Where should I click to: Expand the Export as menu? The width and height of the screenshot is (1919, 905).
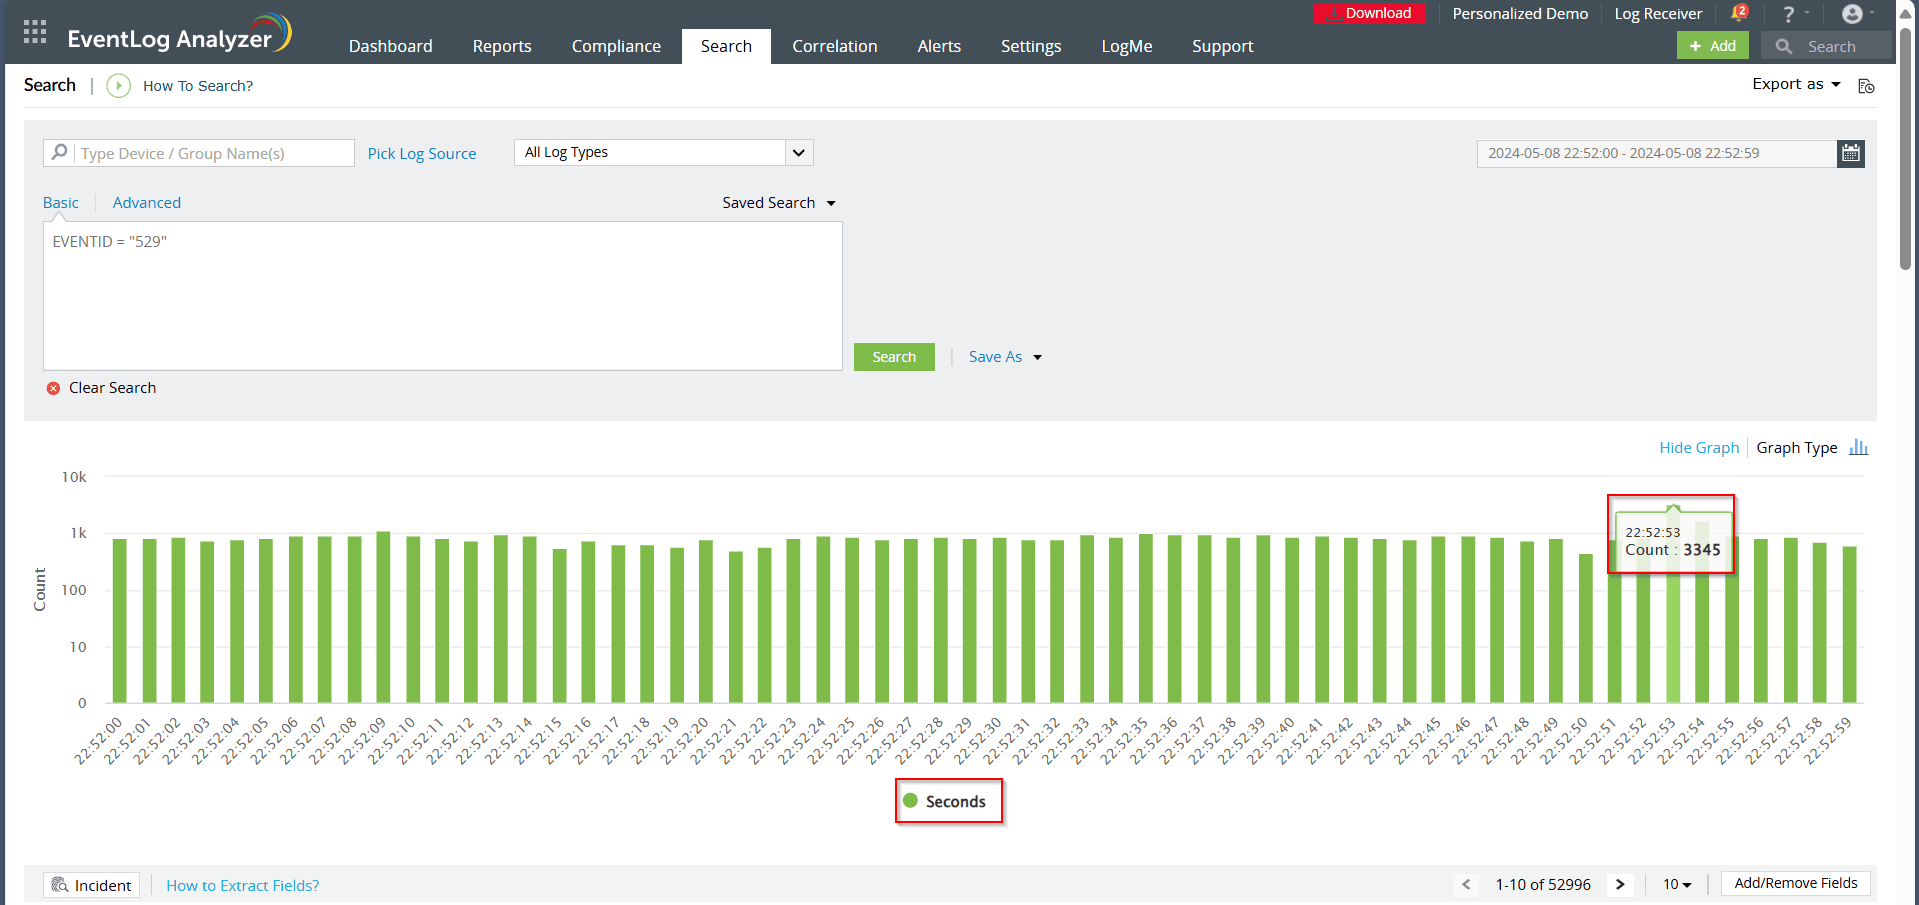coord(1796,85)
